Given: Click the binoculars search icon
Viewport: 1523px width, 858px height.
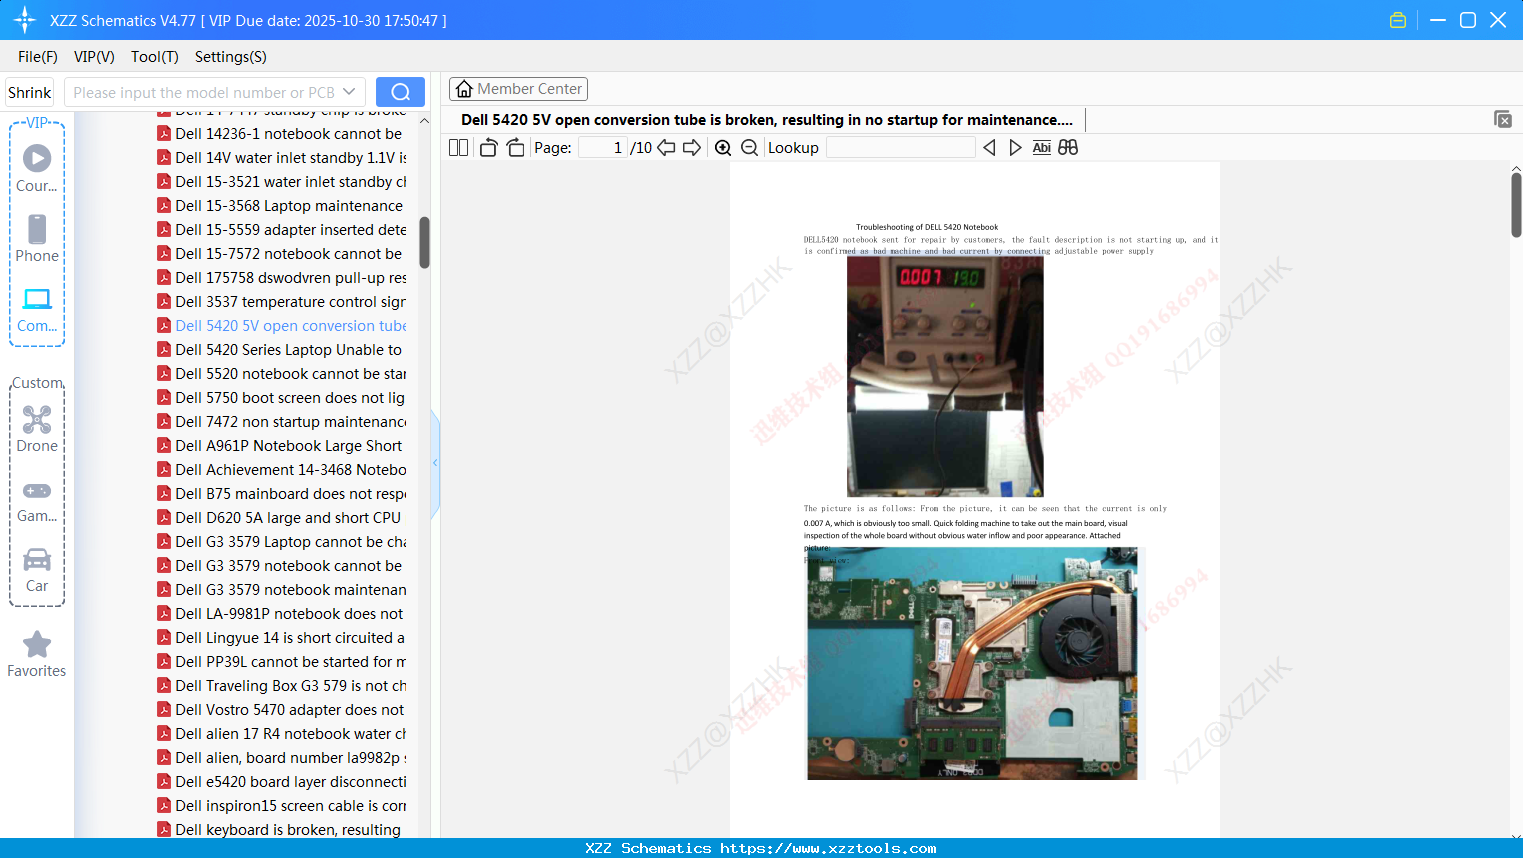Looking at the screenshot, I should [1068, 148].
